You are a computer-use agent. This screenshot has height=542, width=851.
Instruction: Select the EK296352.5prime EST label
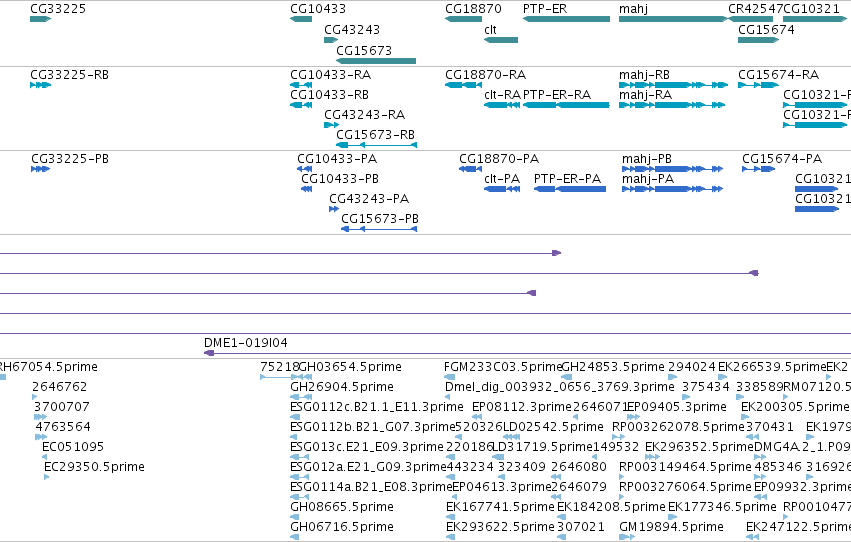click(700, 447)
